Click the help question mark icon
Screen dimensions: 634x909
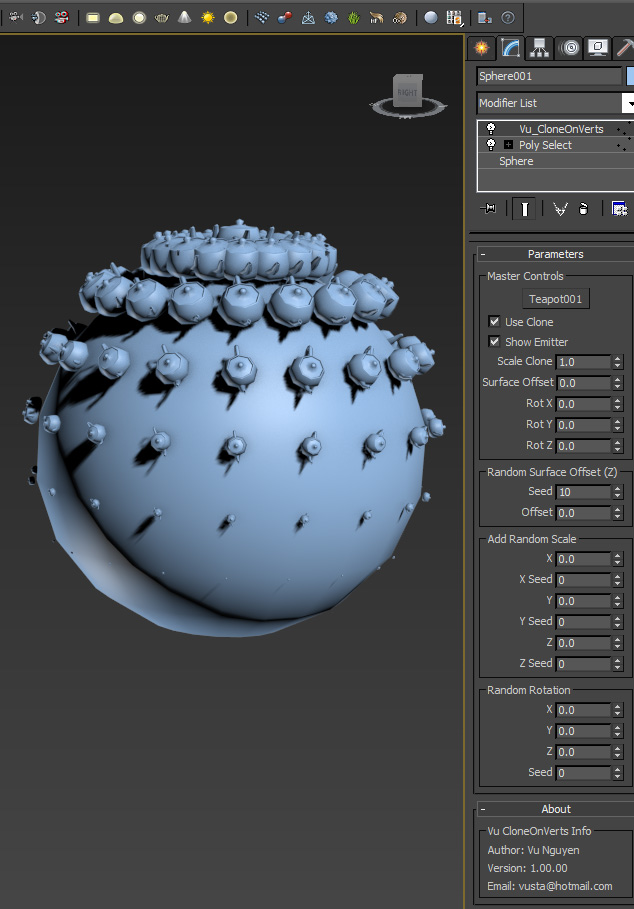click(508, 17)
